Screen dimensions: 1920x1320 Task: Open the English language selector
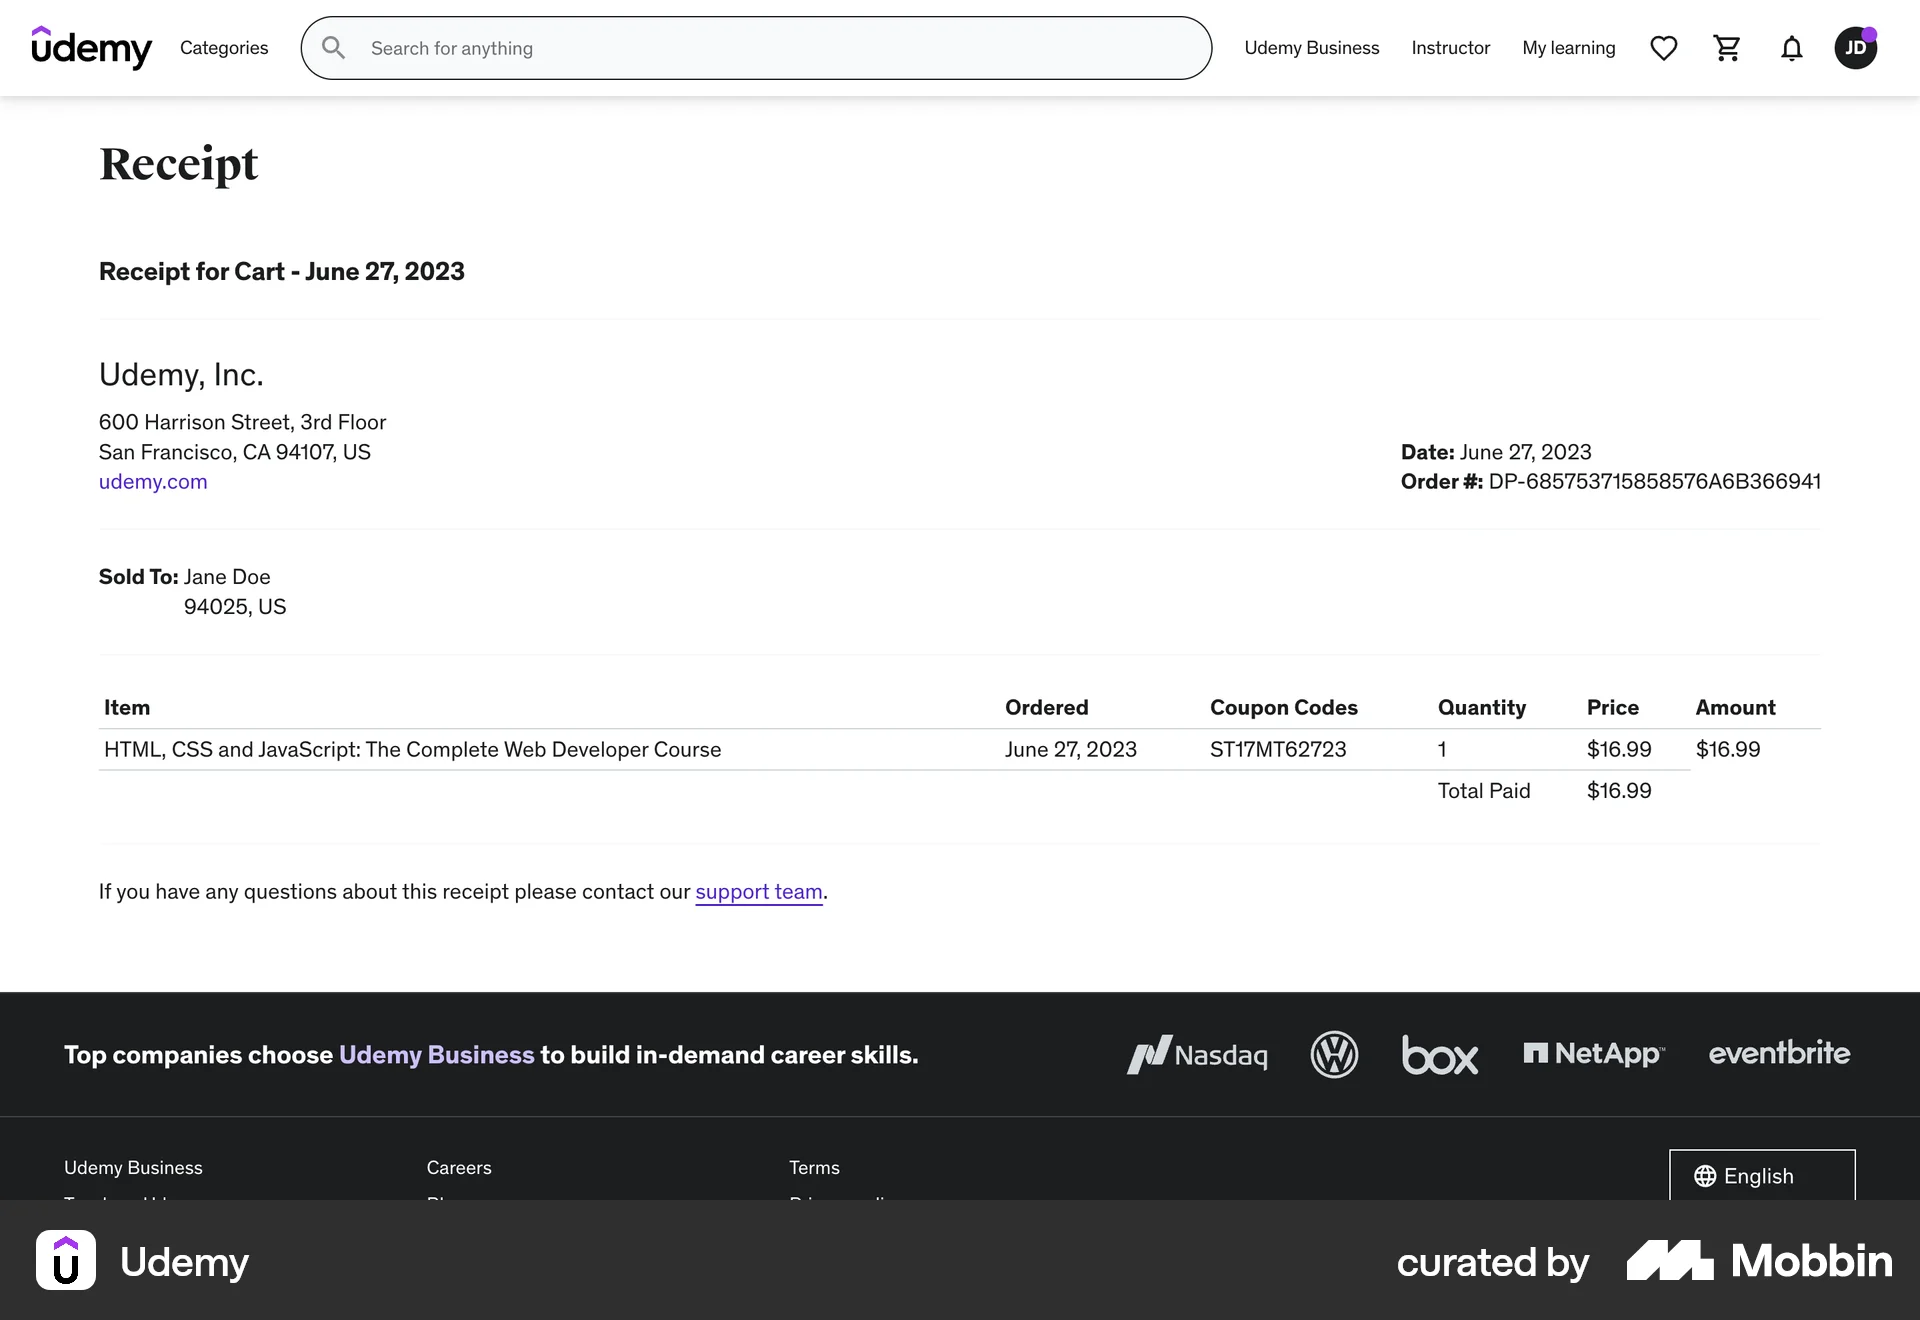(x=1760, y=1176)
